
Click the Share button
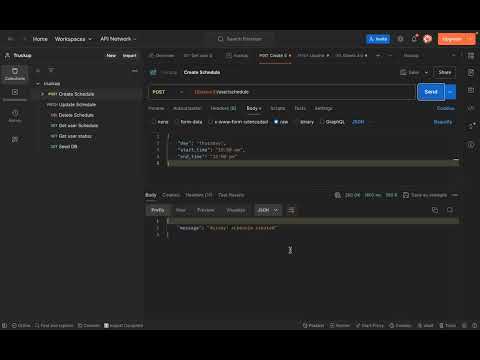[445, 72]
